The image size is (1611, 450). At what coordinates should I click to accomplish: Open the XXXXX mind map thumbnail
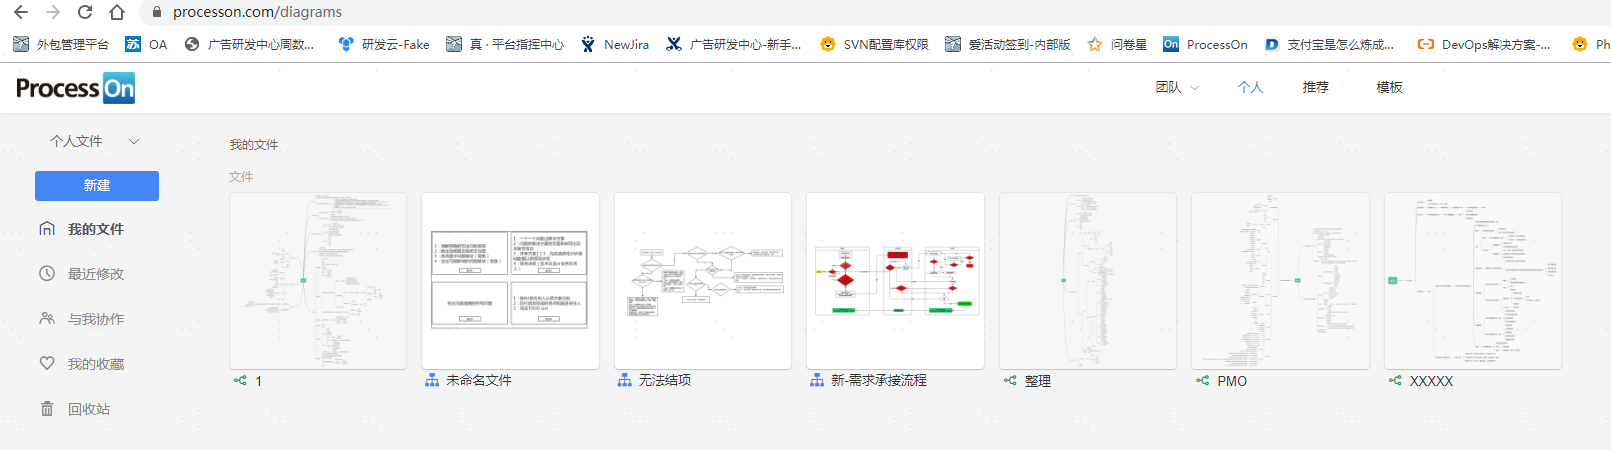pos(1473,281)
